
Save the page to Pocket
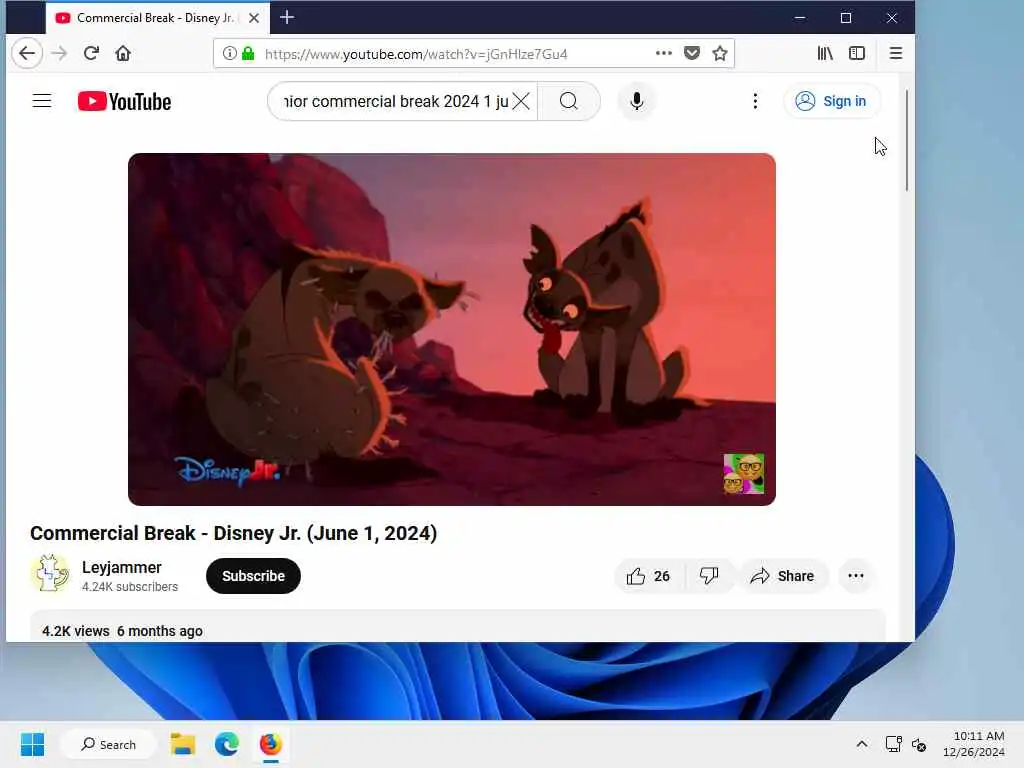(692, 54)
